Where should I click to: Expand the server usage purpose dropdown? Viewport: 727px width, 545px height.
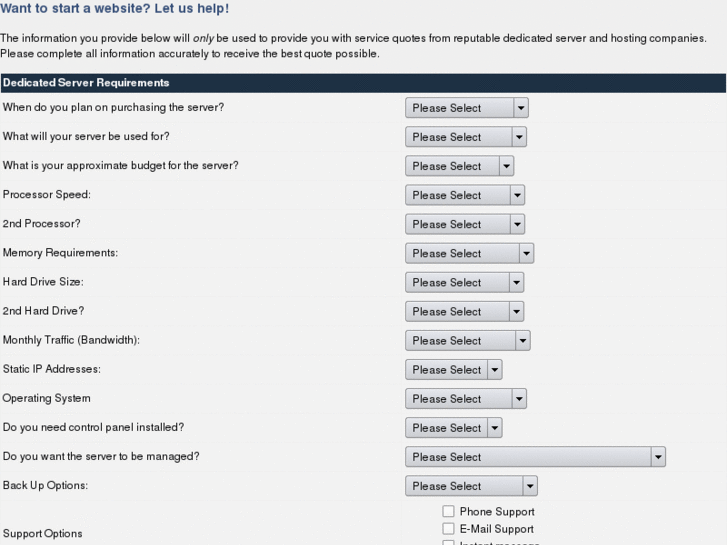(465, 137)
